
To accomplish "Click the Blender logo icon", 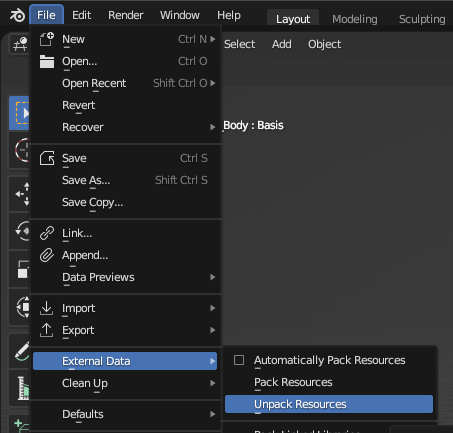I will coord(17,15).
